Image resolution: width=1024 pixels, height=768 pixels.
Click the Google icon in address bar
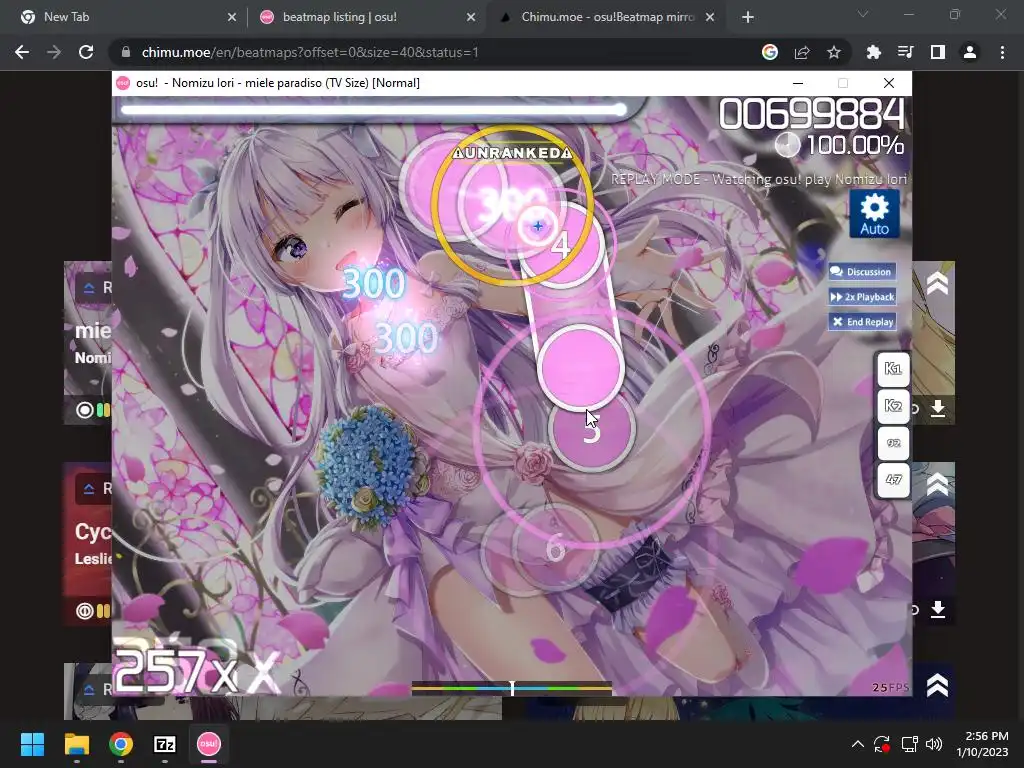click(x=770, y=52)
